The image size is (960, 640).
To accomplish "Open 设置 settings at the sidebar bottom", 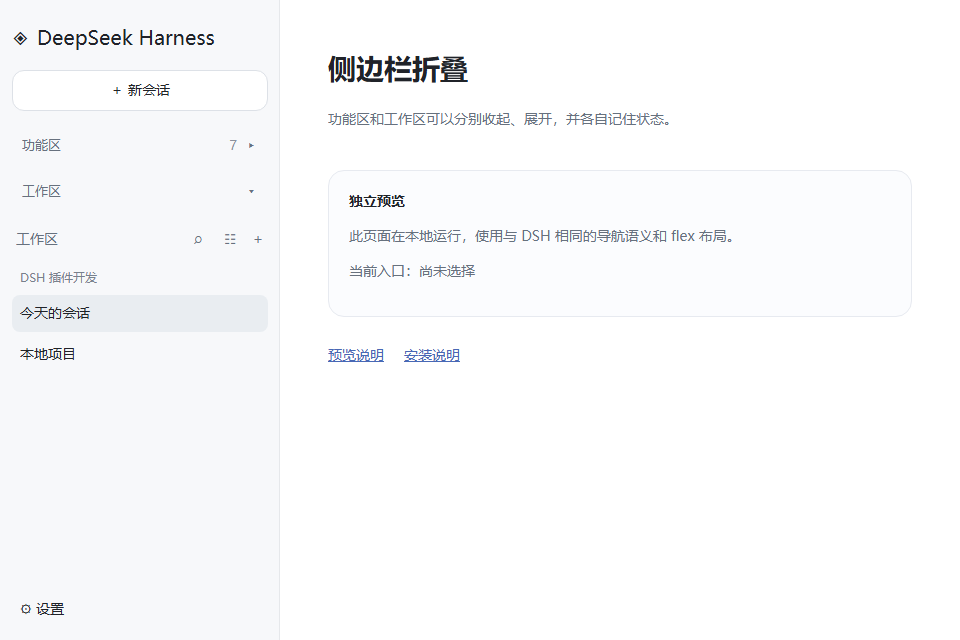I will 42,609.
